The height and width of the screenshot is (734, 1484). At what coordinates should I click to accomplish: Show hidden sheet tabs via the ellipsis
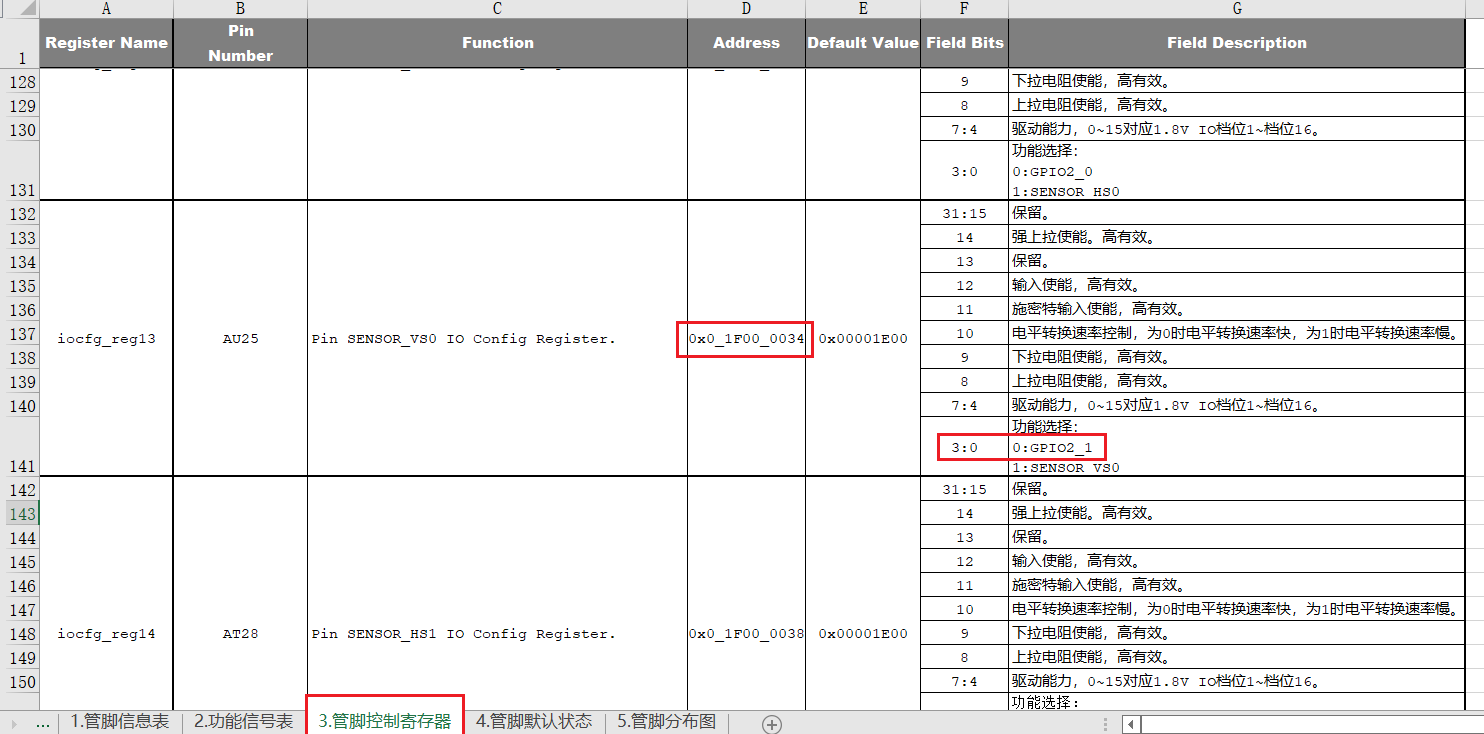coord(43,722)
